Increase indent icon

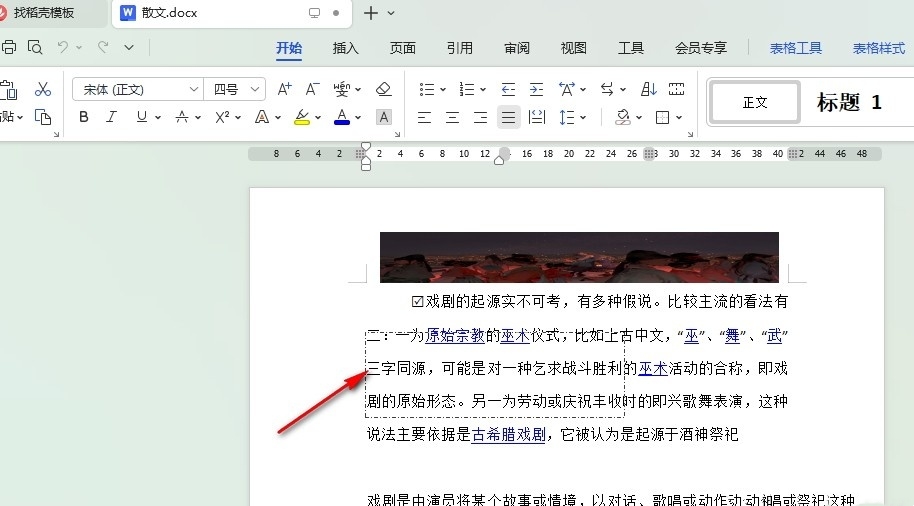pyautogui.click(x=536, y=89)
